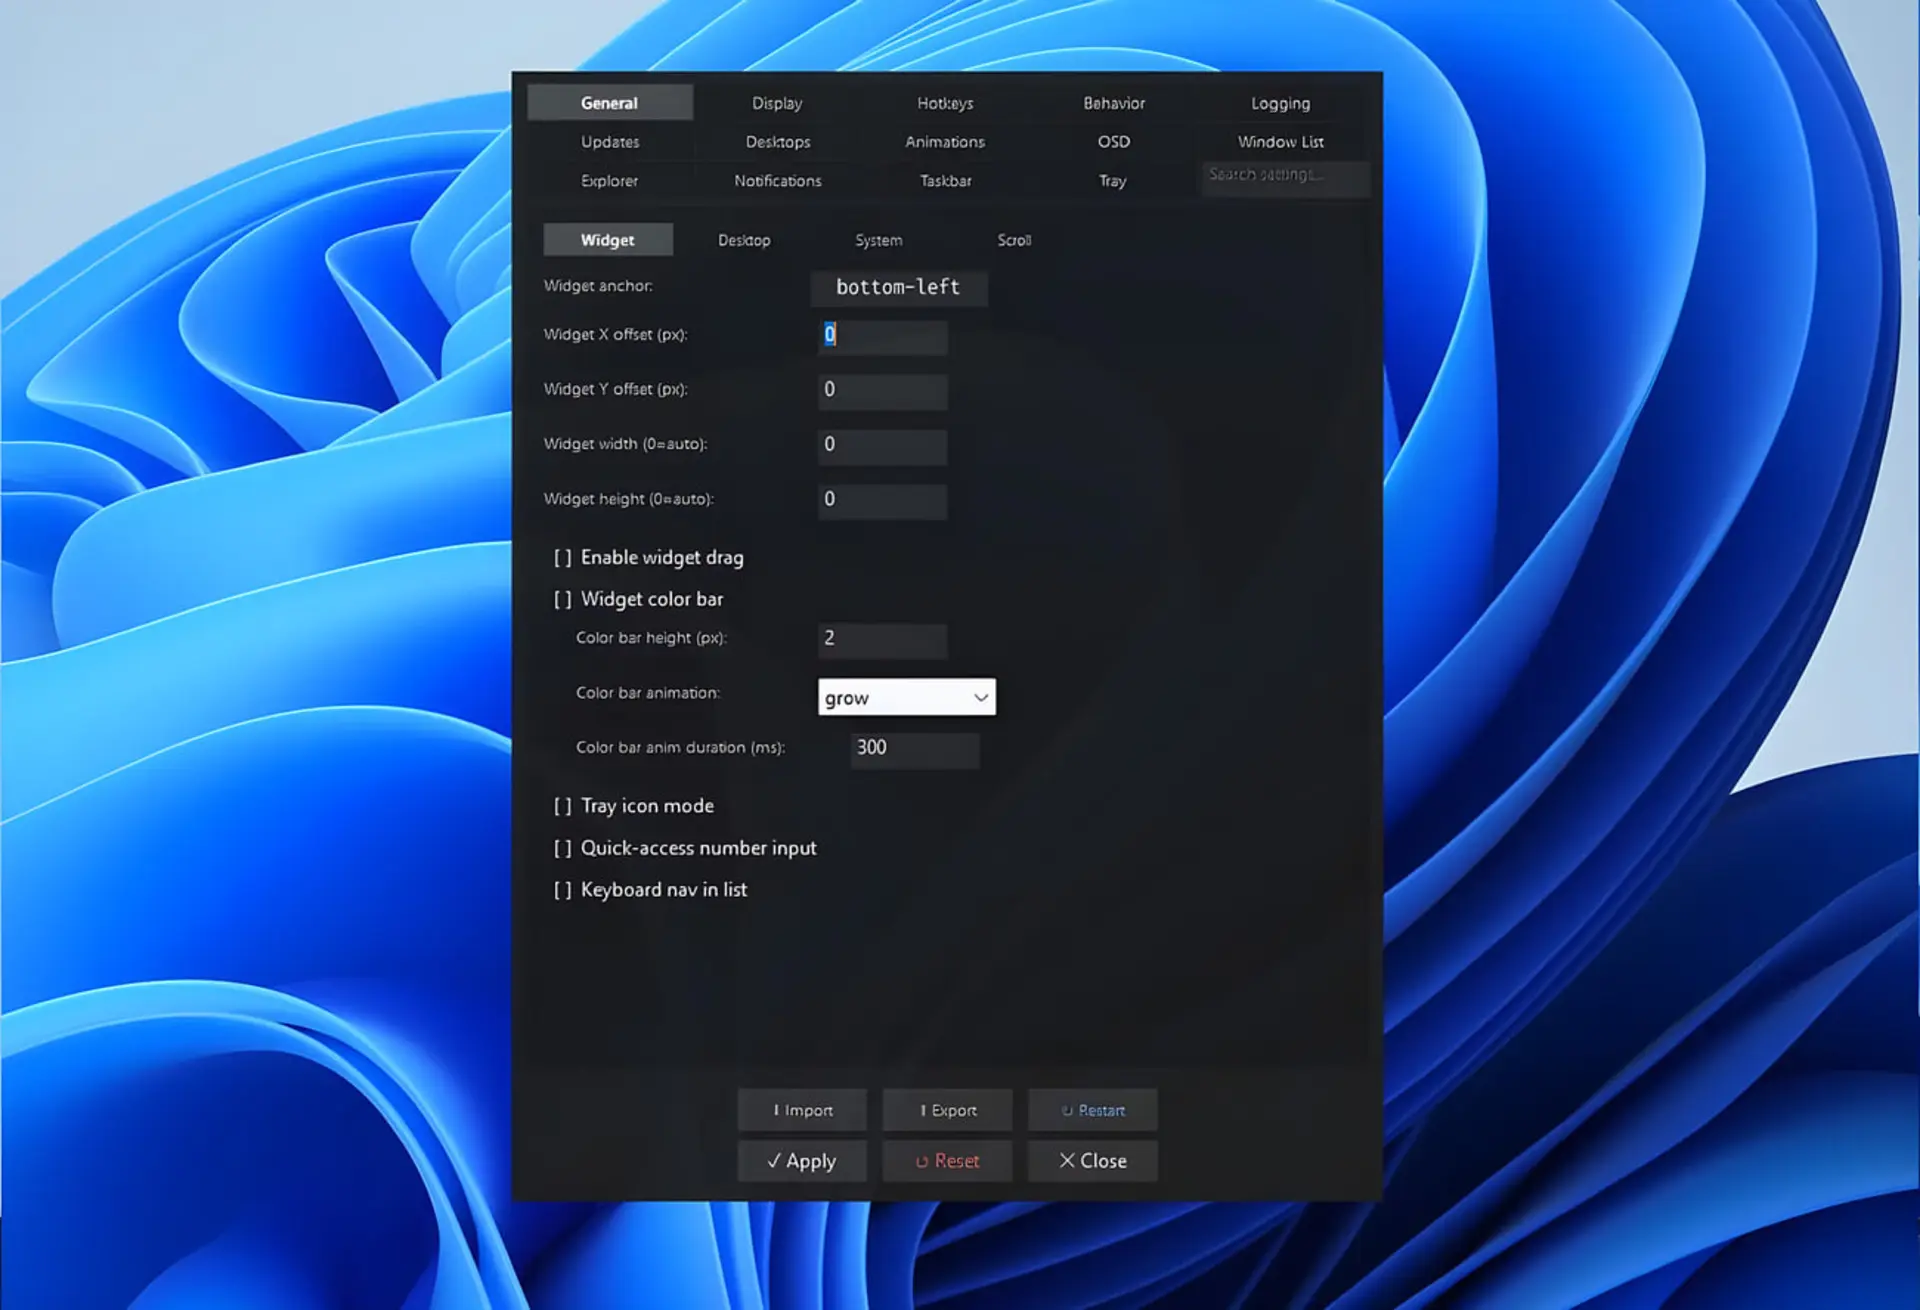Change the Widget anchor bottom-left value
Viewport: 1920px width, 1310px height.
899,288
